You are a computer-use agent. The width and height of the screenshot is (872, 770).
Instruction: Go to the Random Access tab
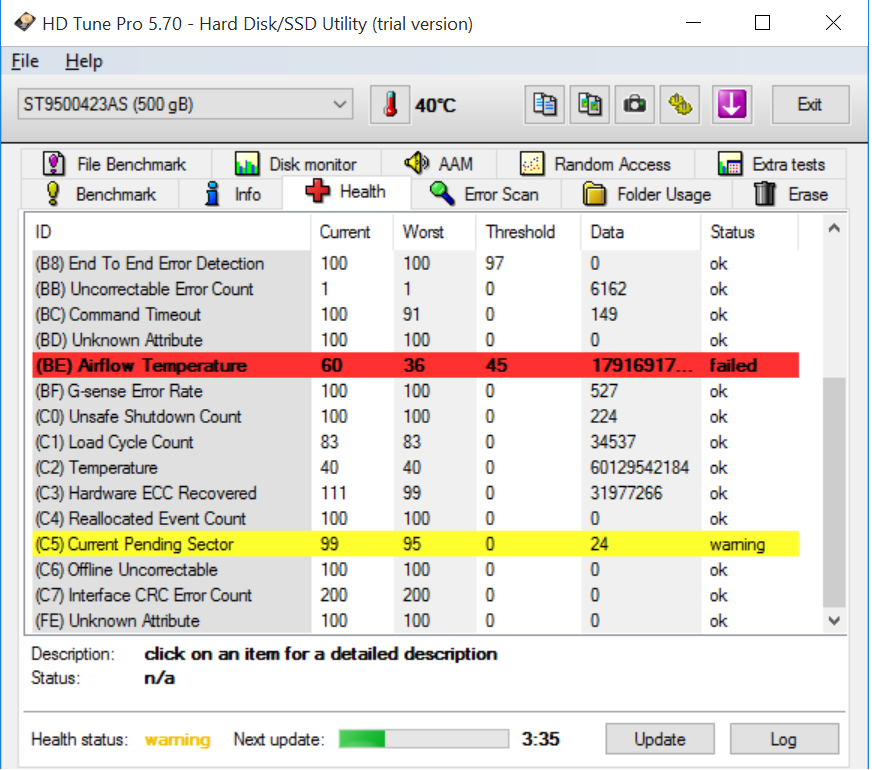pyautogui.click(x=596, y=164)
